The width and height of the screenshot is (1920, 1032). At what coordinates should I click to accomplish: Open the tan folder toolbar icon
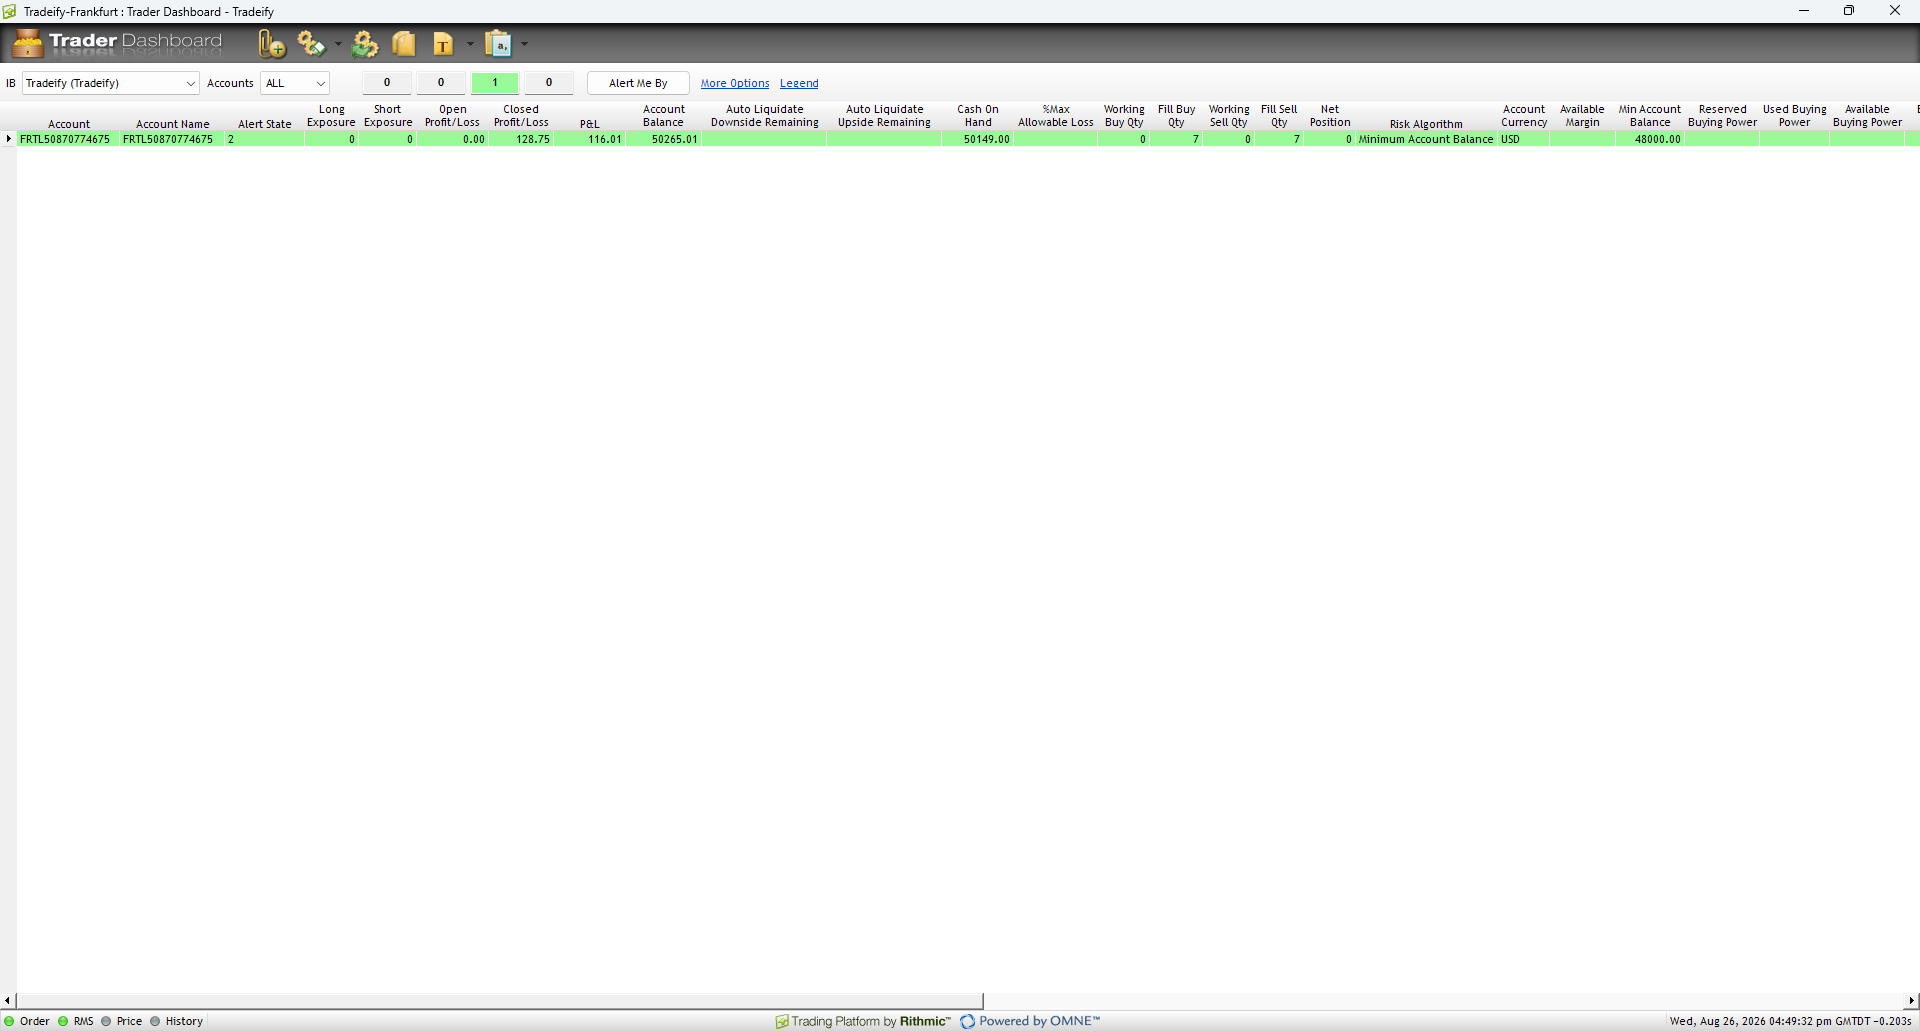pos(404,44)
